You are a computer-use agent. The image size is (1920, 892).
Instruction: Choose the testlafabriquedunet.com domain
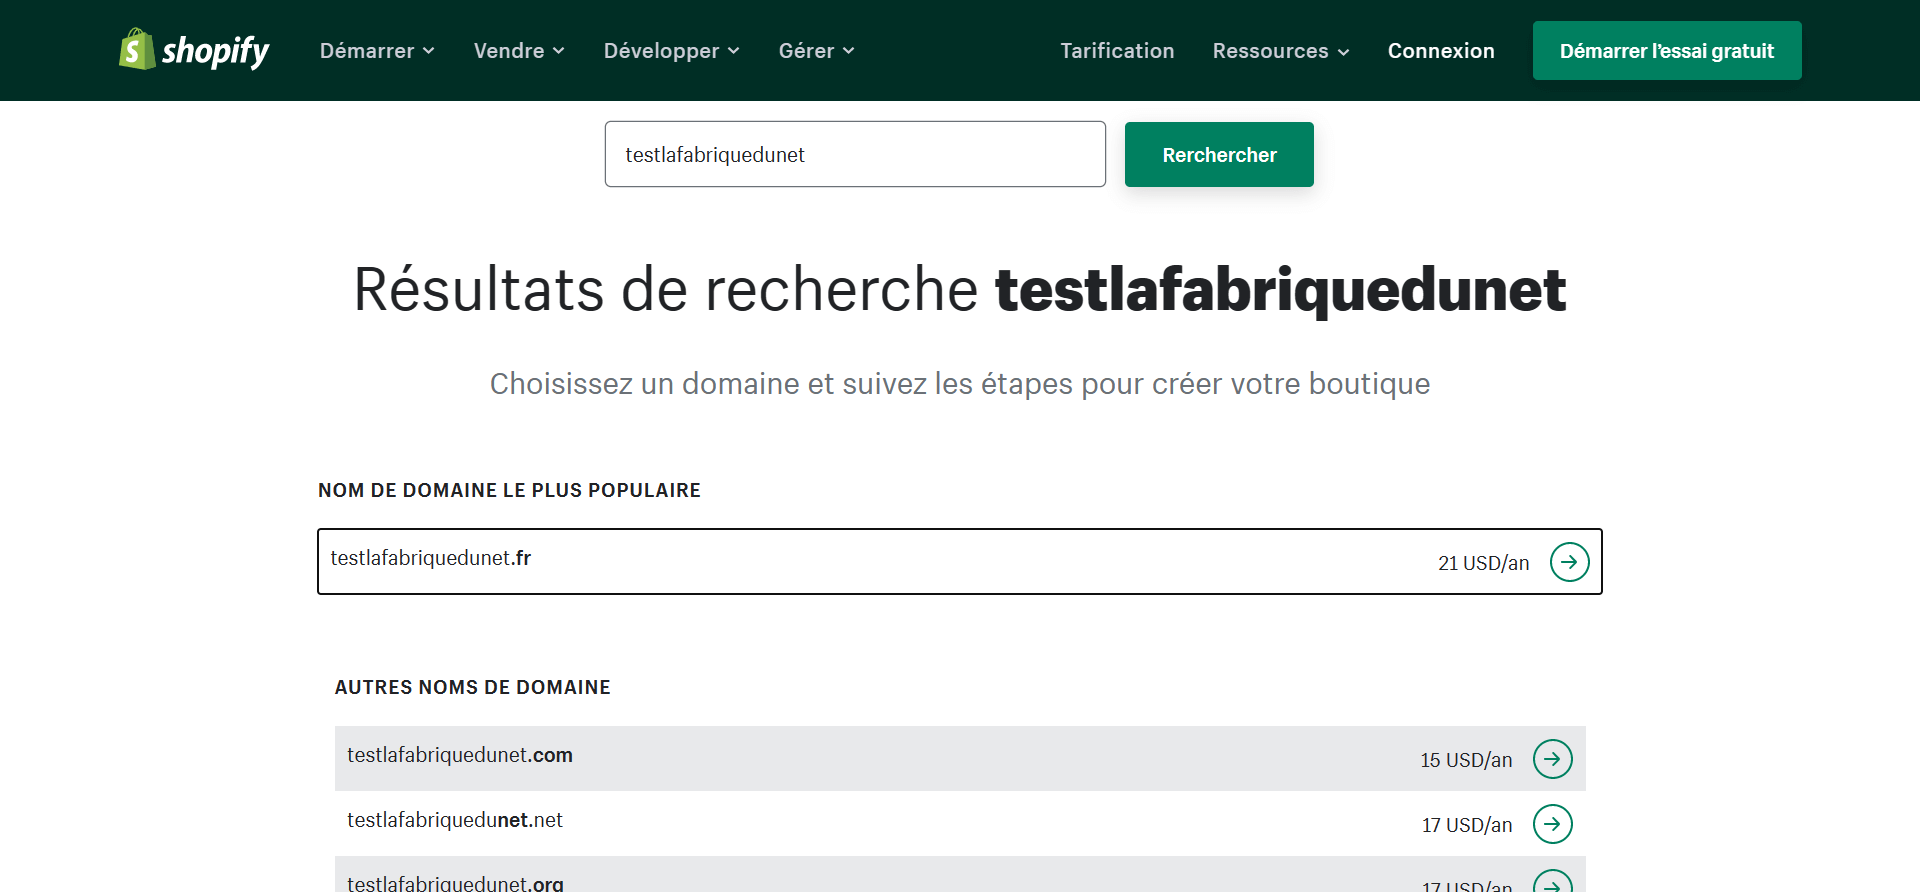click(460, 756)
